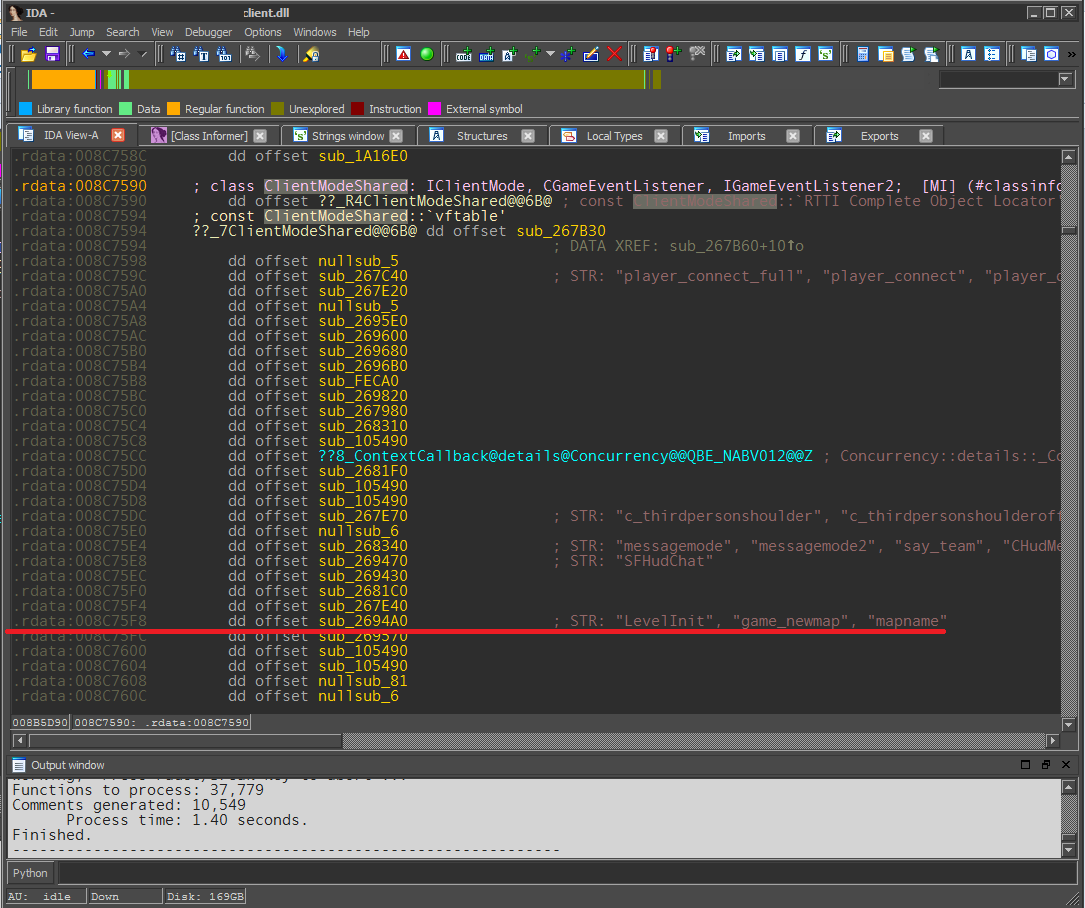The image size is (1085, 908).
Task: Click the Open file toolbar icon
Action: click(x=28, y=54)
